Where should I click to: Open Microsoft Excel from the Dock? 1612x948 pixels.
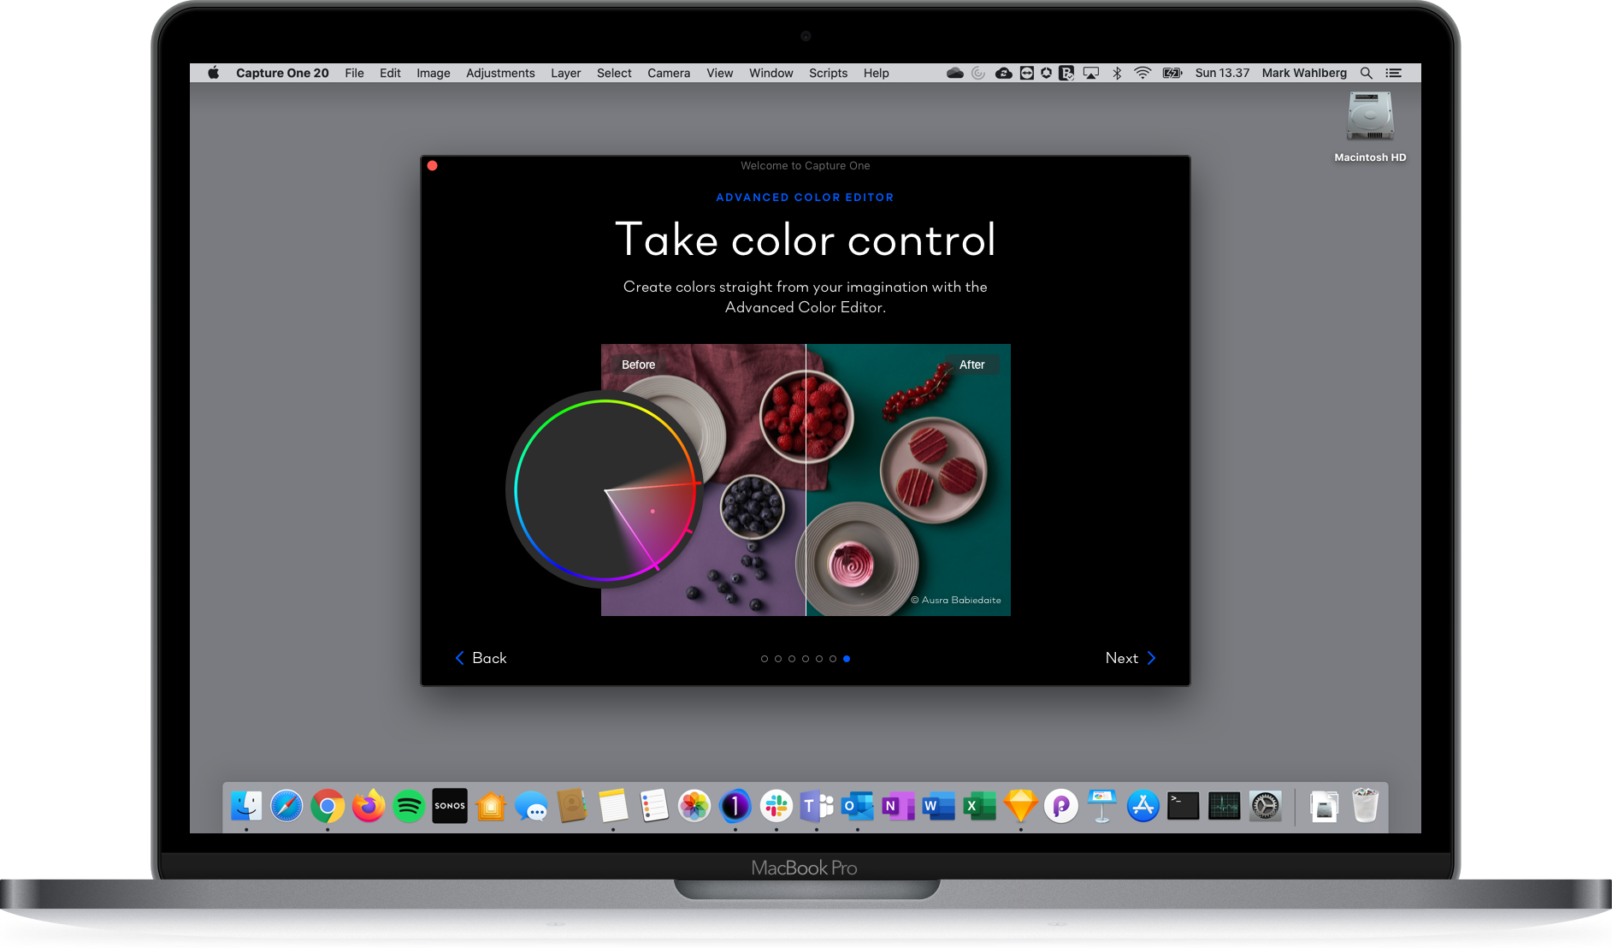[x=979, y=806]
